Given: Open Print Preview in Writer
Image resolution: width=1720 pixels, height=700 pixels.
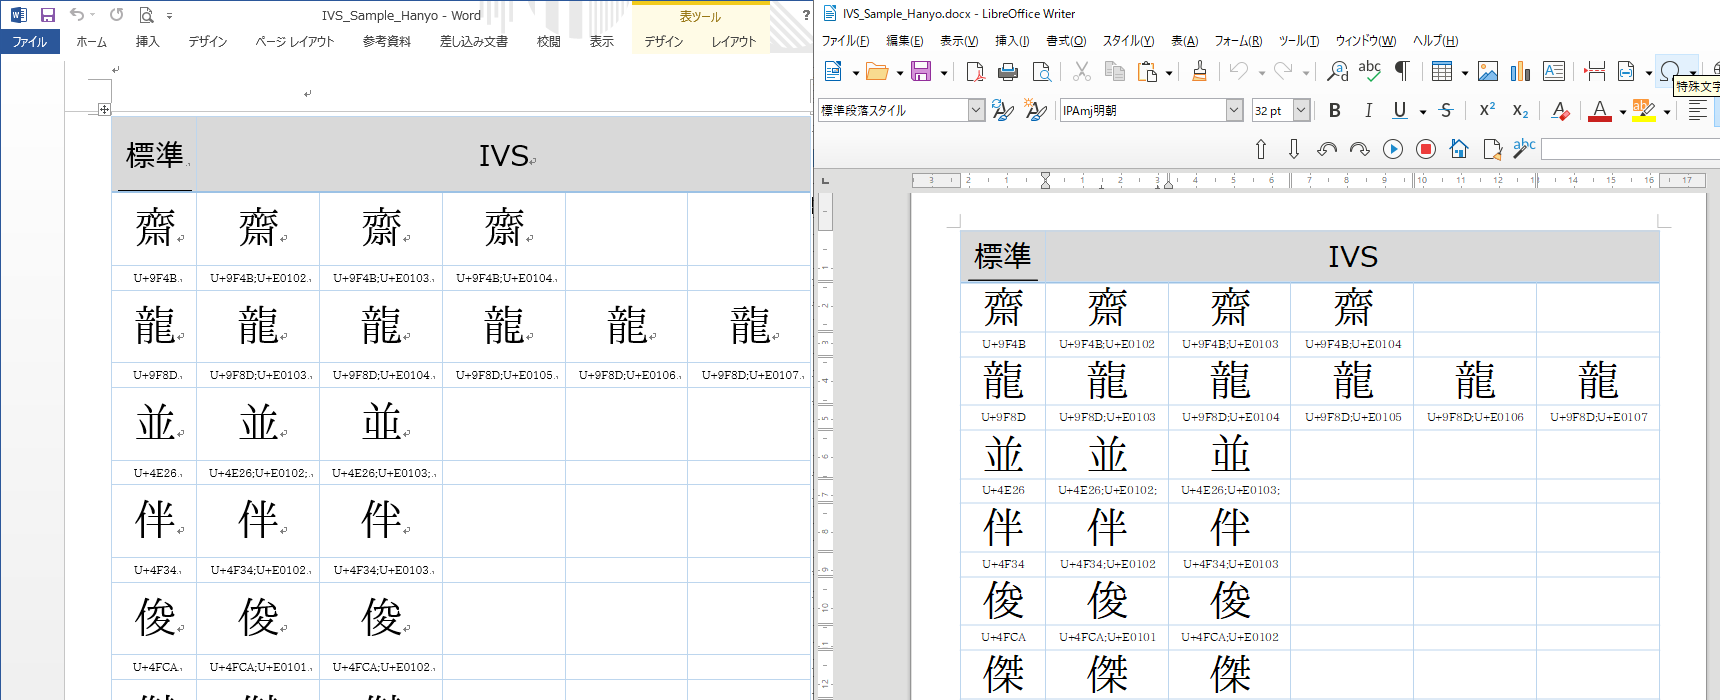Looking at the screenshot, I should 1041,71.
